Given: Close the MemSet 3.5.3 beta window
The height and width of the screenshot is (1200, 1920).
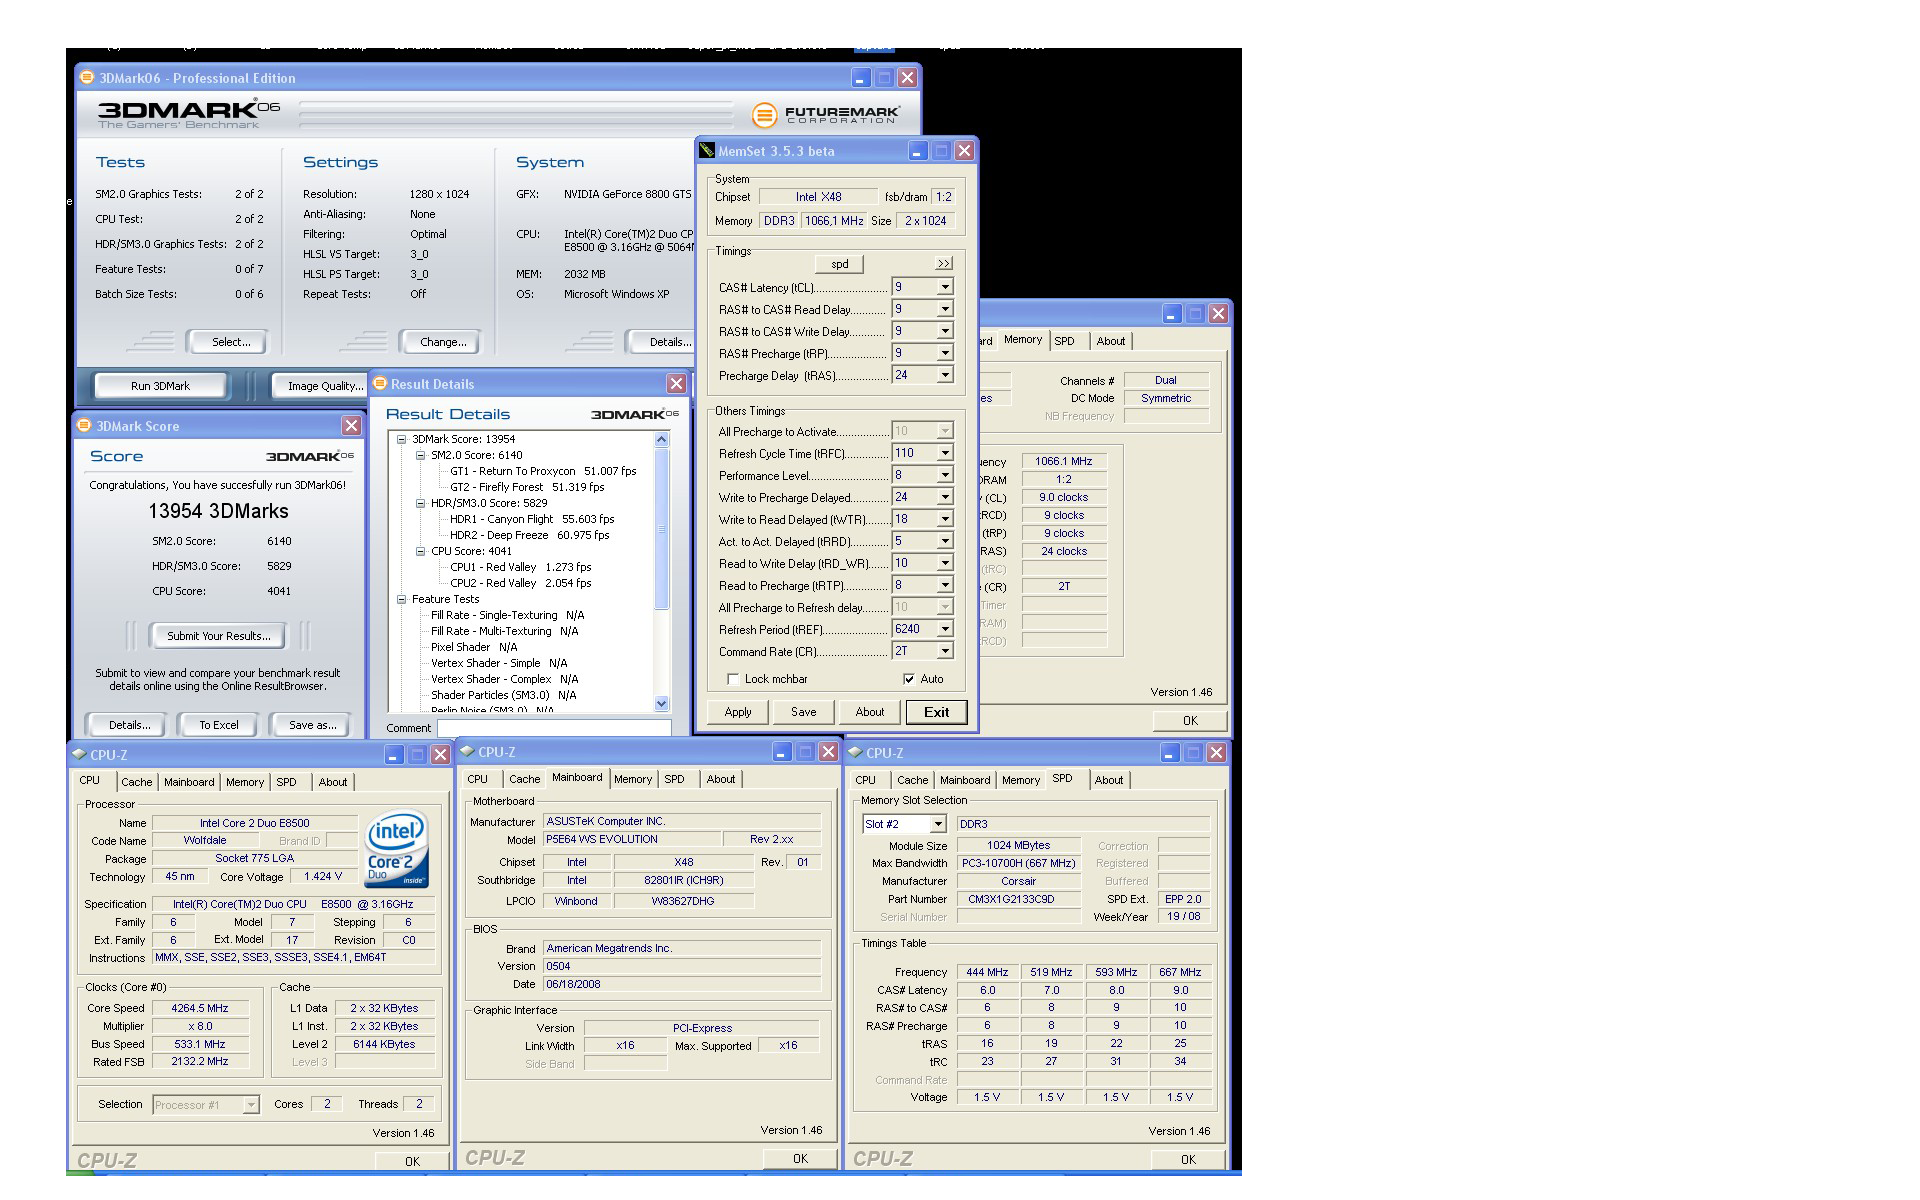Looking at the screenshot, I should [x=964, y=150].
